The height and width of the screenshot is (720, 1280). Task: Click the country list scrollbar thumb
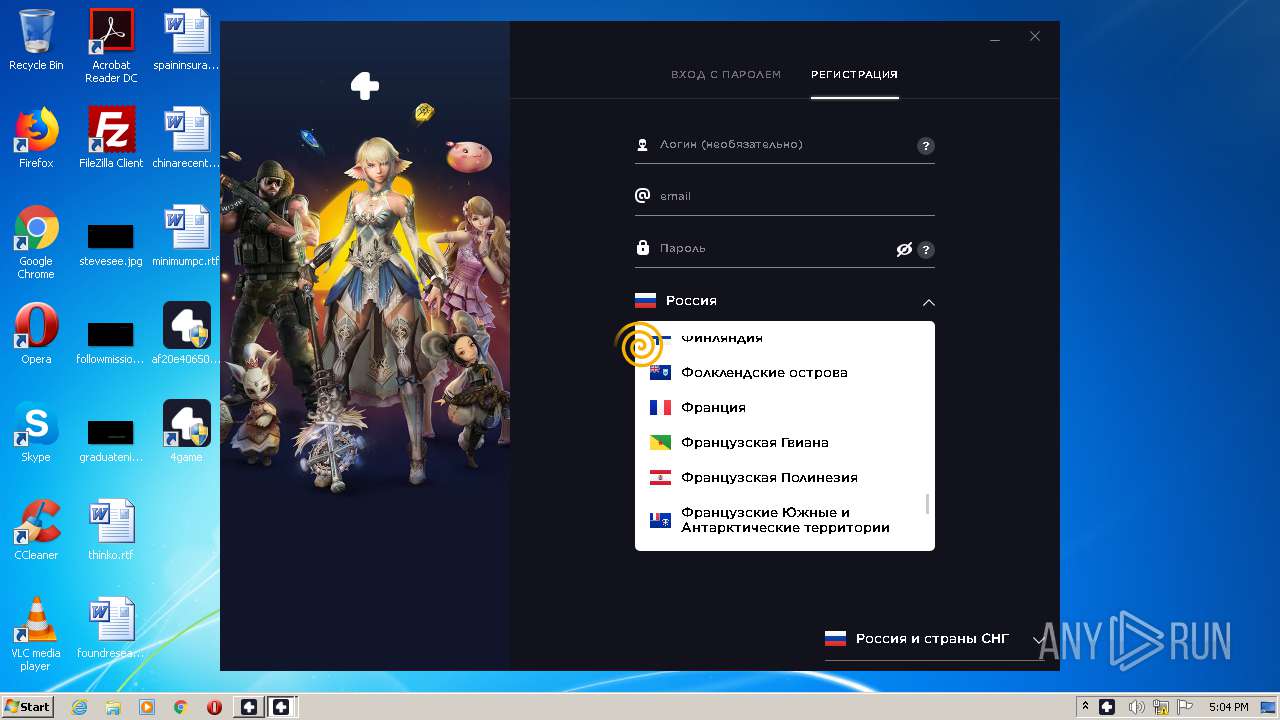tap(928, 504)
